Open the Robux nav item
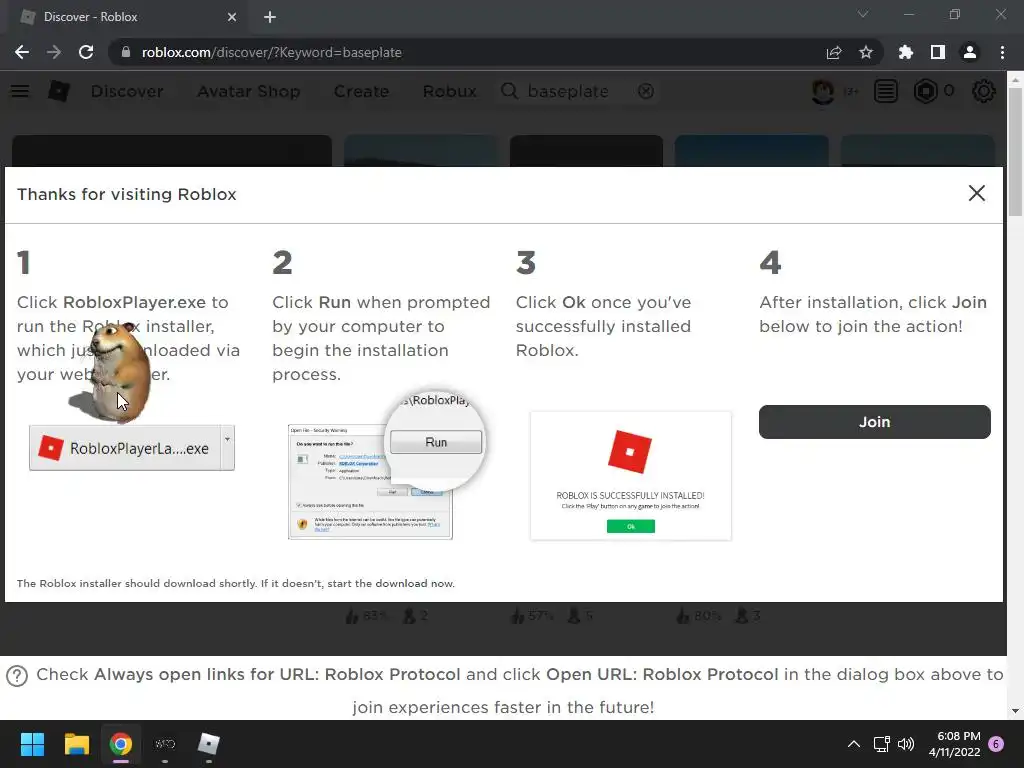The width and height of the screenshot is (1024, 768). (449, 91)
